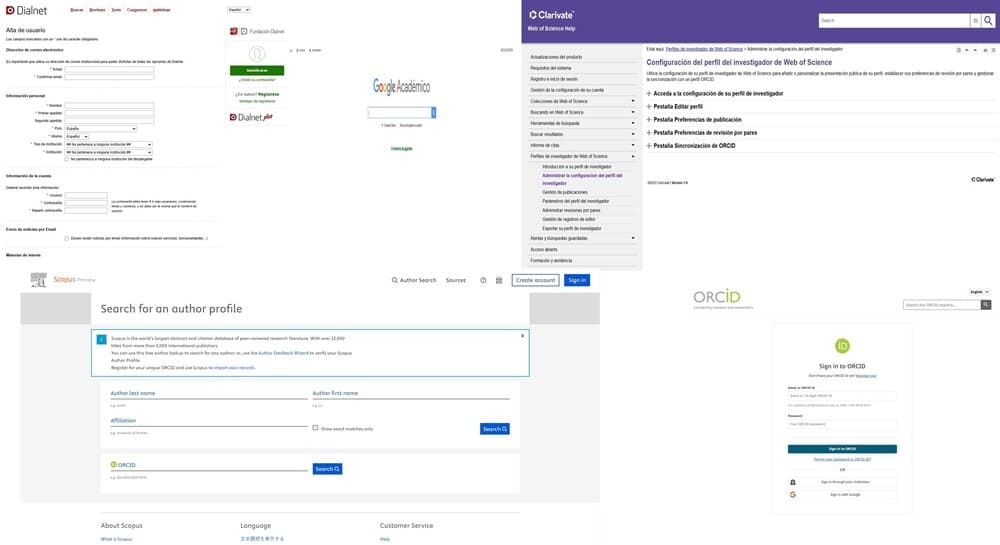The image size is (1000, 545).
Task: Click the Scopus logo
Action: pyautogui.click(x=63, y=280)
